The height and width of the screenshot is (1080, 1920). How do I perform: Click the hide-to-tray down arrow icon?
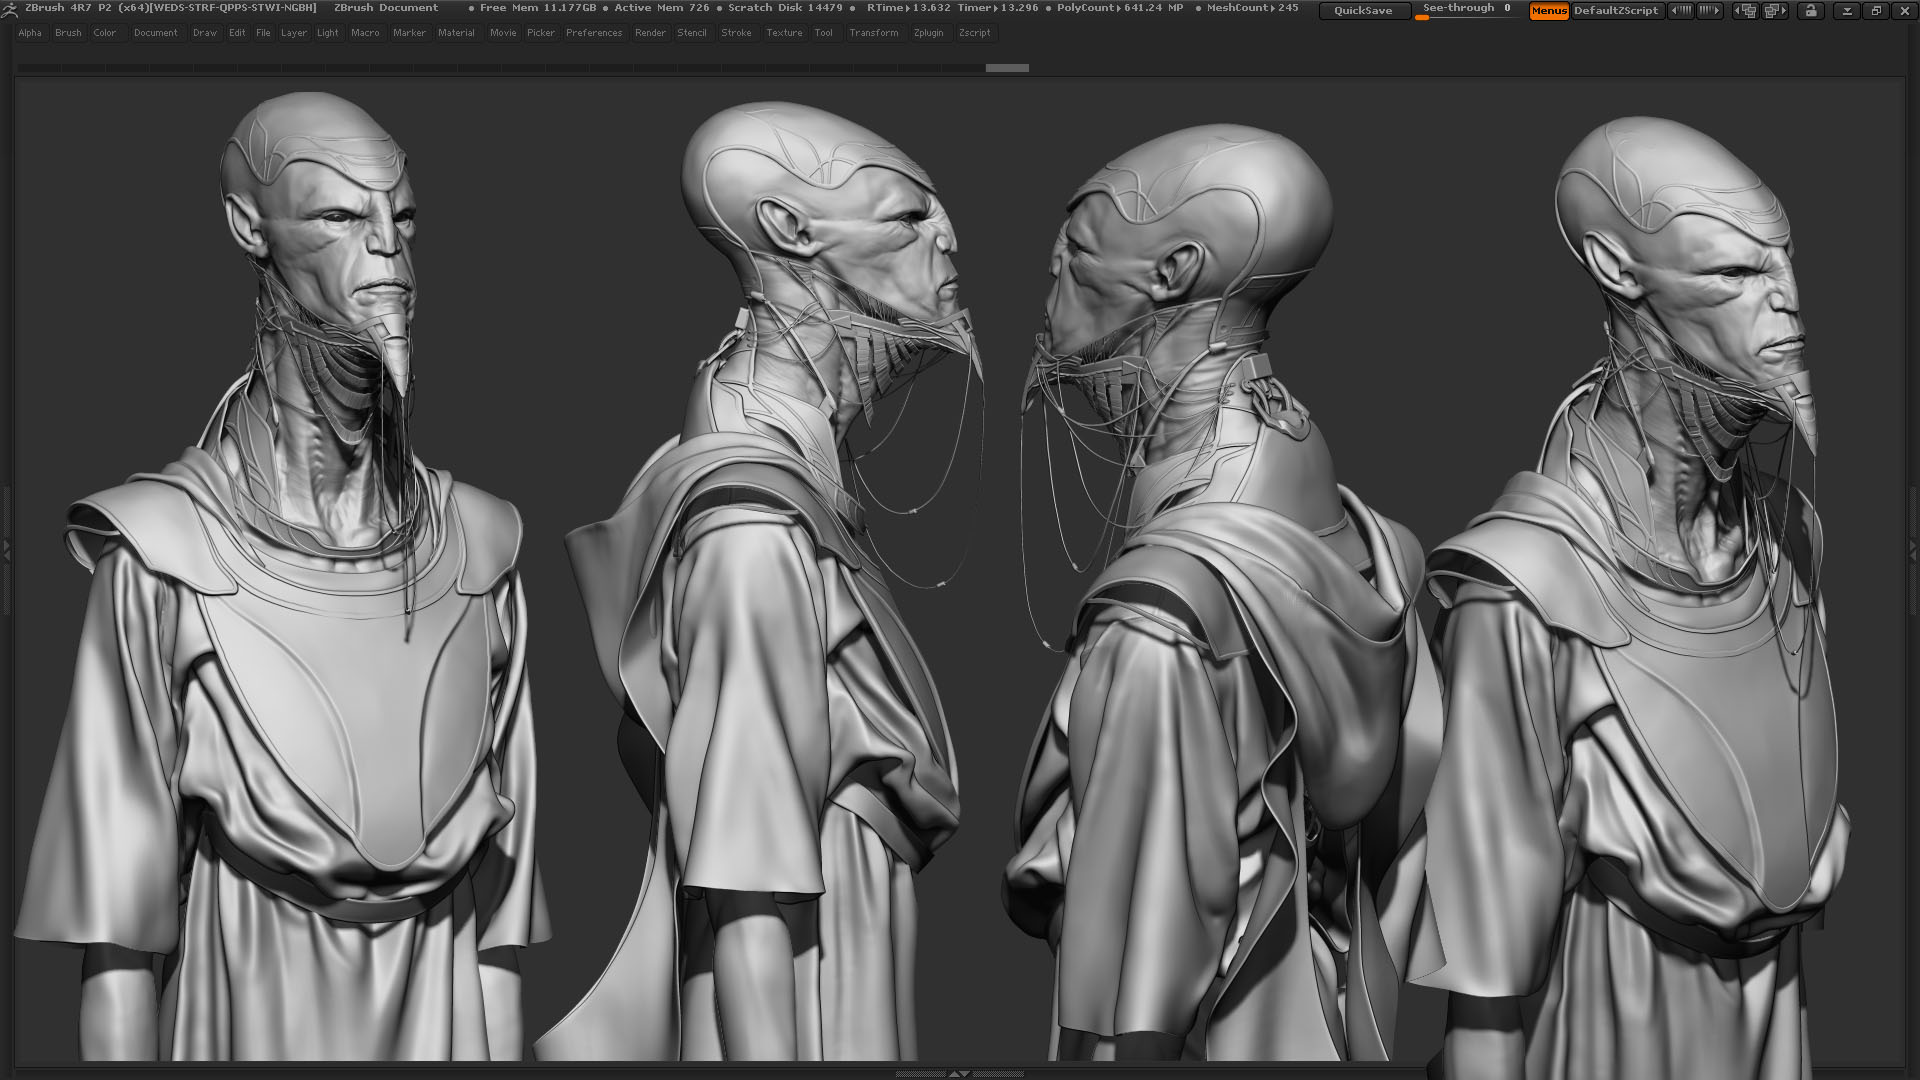pos(1847,11)
